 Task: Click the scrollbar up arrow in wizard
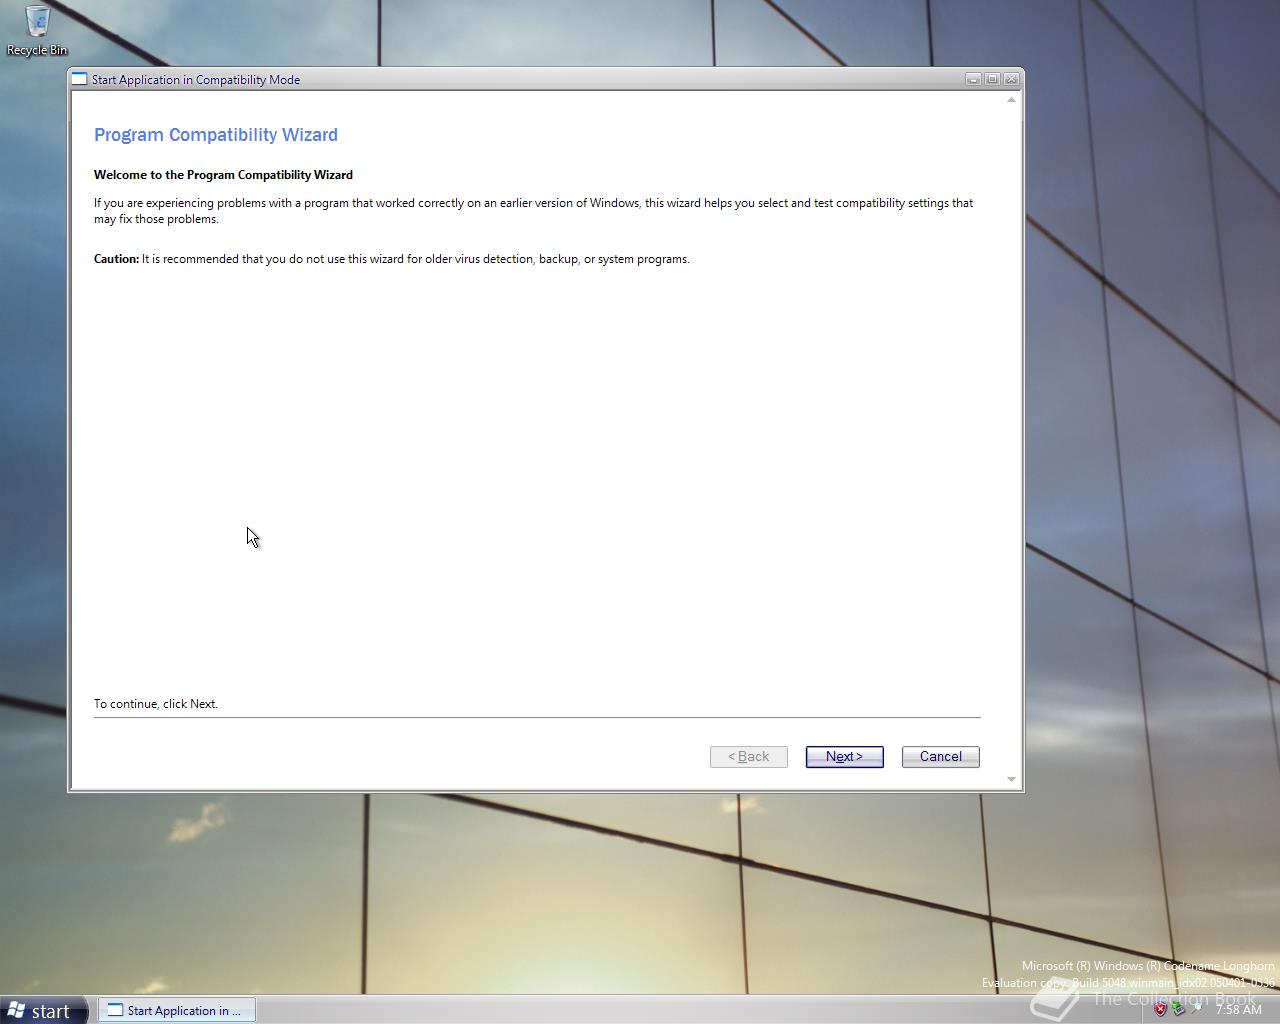pos(1011,99)
